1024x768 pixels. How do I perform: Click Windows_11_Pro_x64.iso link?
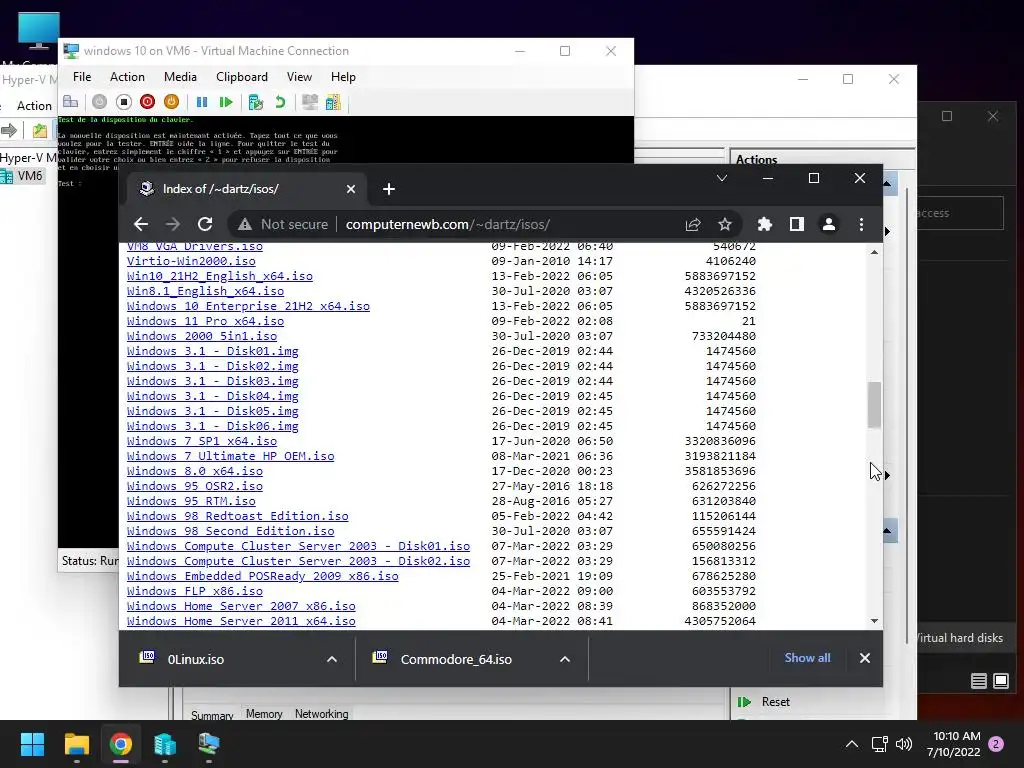[205, 321]
